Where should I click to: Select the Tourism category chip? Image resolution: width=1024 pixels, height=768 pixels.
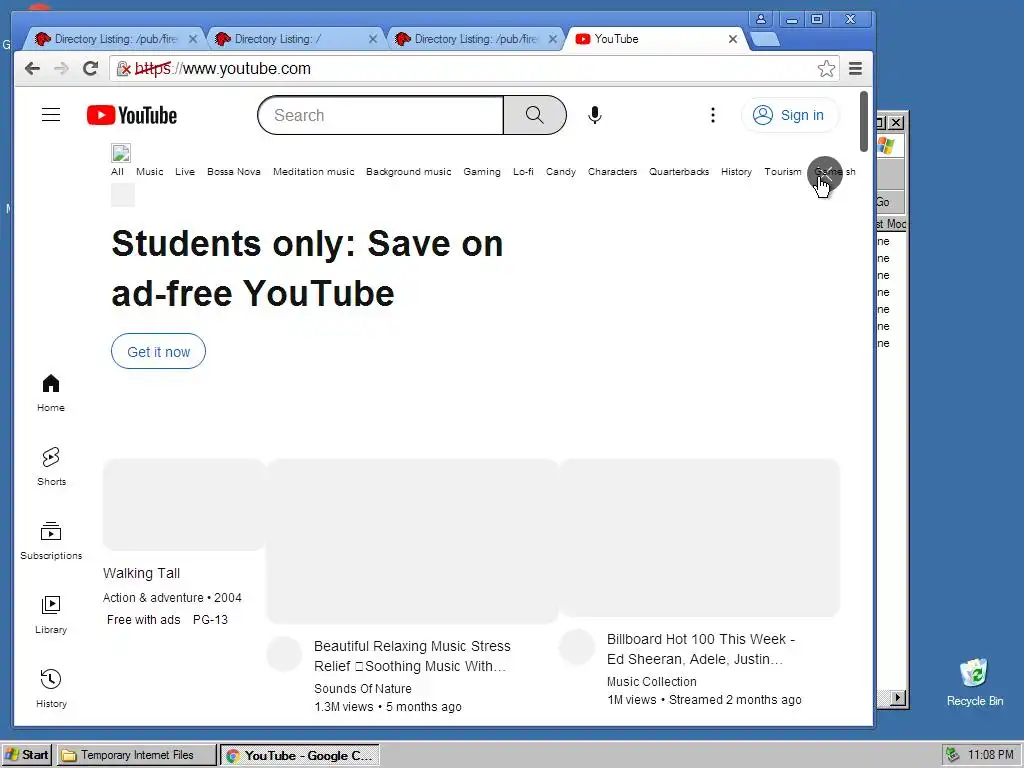[x=783, y=172]
